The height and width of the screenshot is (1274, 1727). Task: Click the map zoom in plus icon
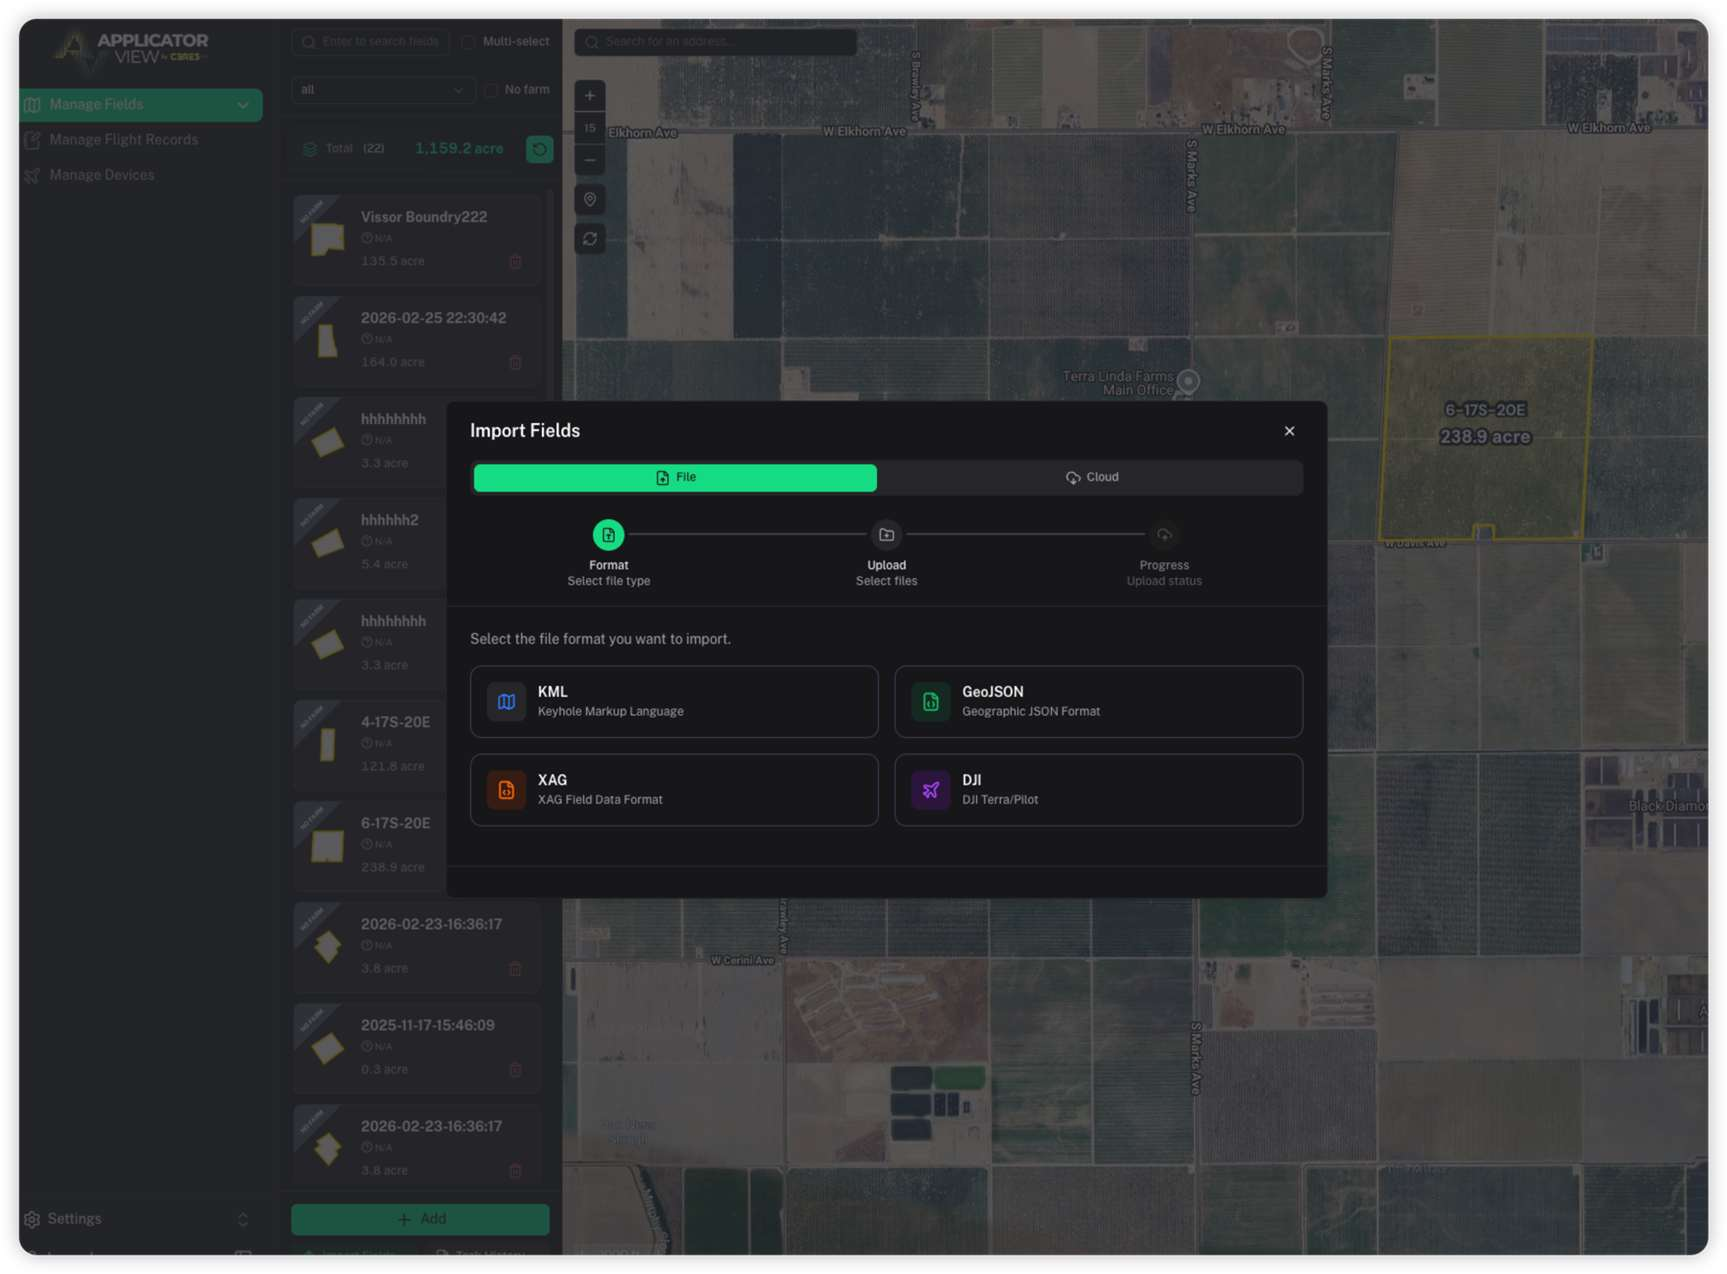pos(590,96)
